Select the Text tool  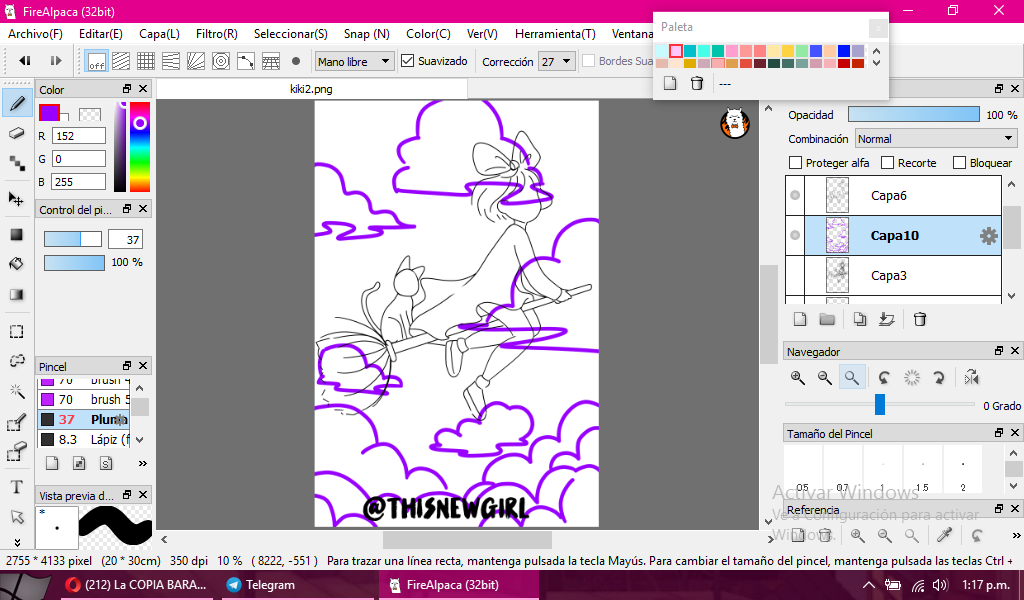pos(17,487)
